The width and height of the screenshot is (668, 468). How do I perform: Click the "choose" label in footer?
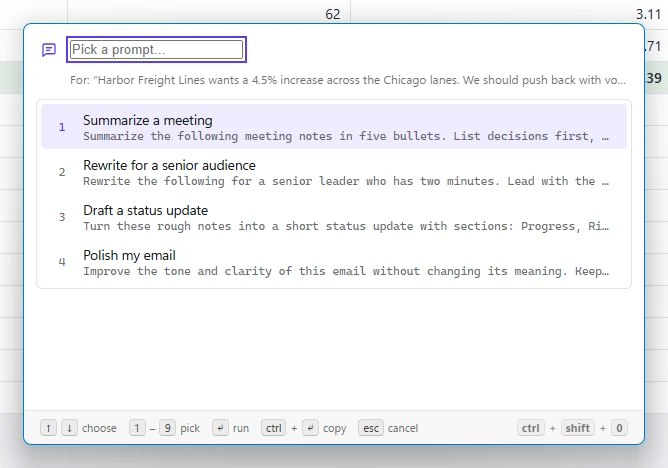click(99, 428)
